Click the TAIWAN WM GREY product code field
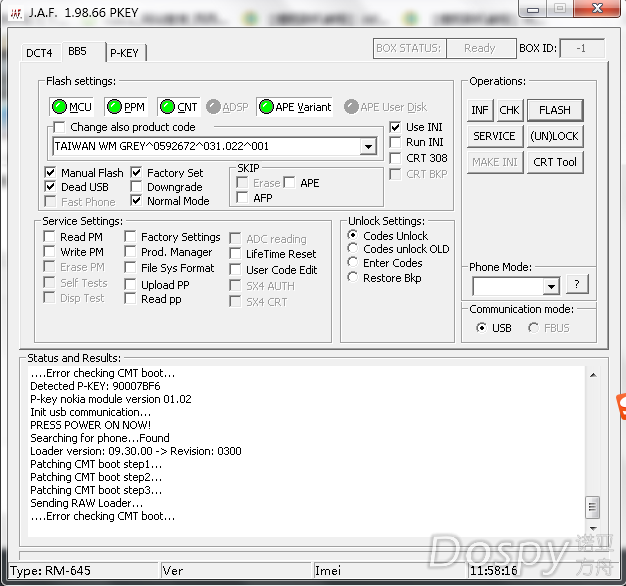The width and height of the screenshot is (626, 586). [x=207, y=146]
